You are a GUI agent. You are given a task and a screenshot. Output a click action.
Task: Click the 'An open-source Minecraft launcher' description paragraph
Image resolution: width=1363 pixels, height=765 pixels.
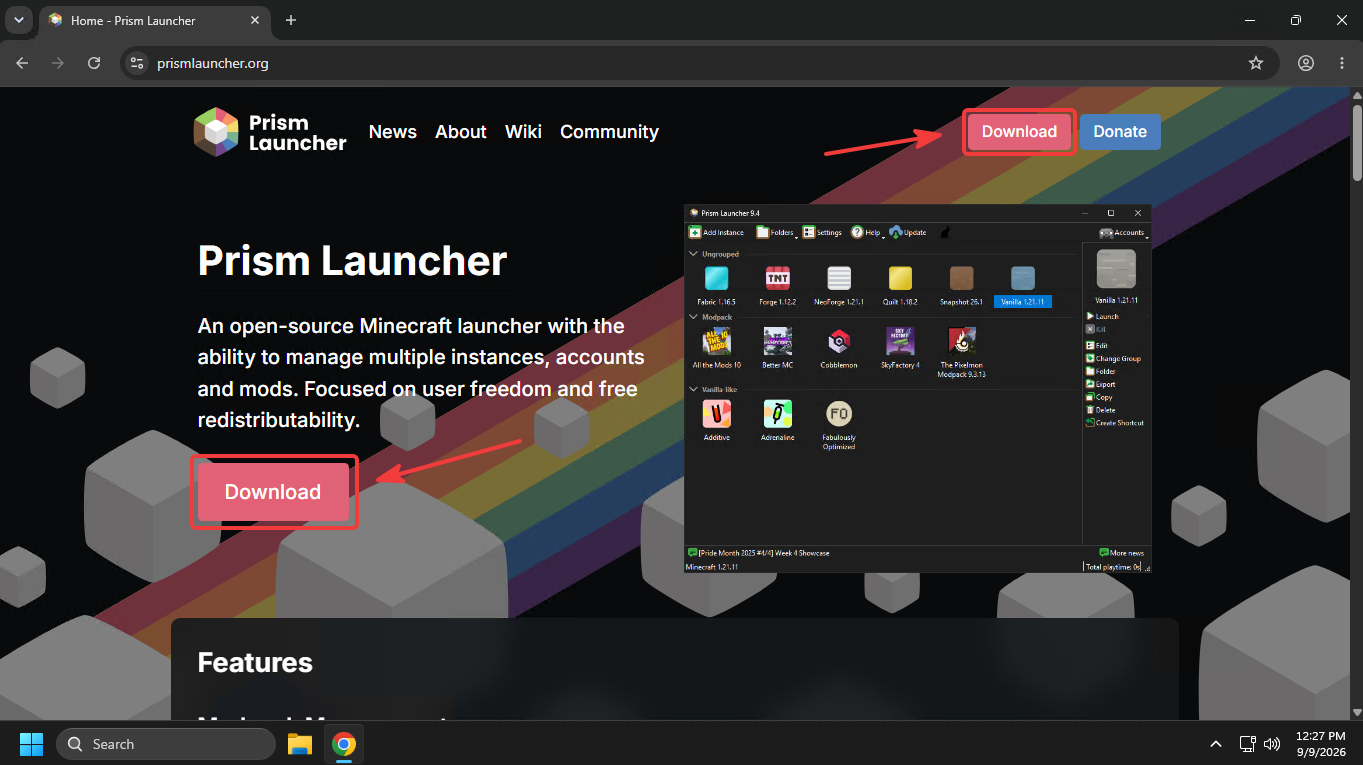pyautogui.click(x=421, y=373)
